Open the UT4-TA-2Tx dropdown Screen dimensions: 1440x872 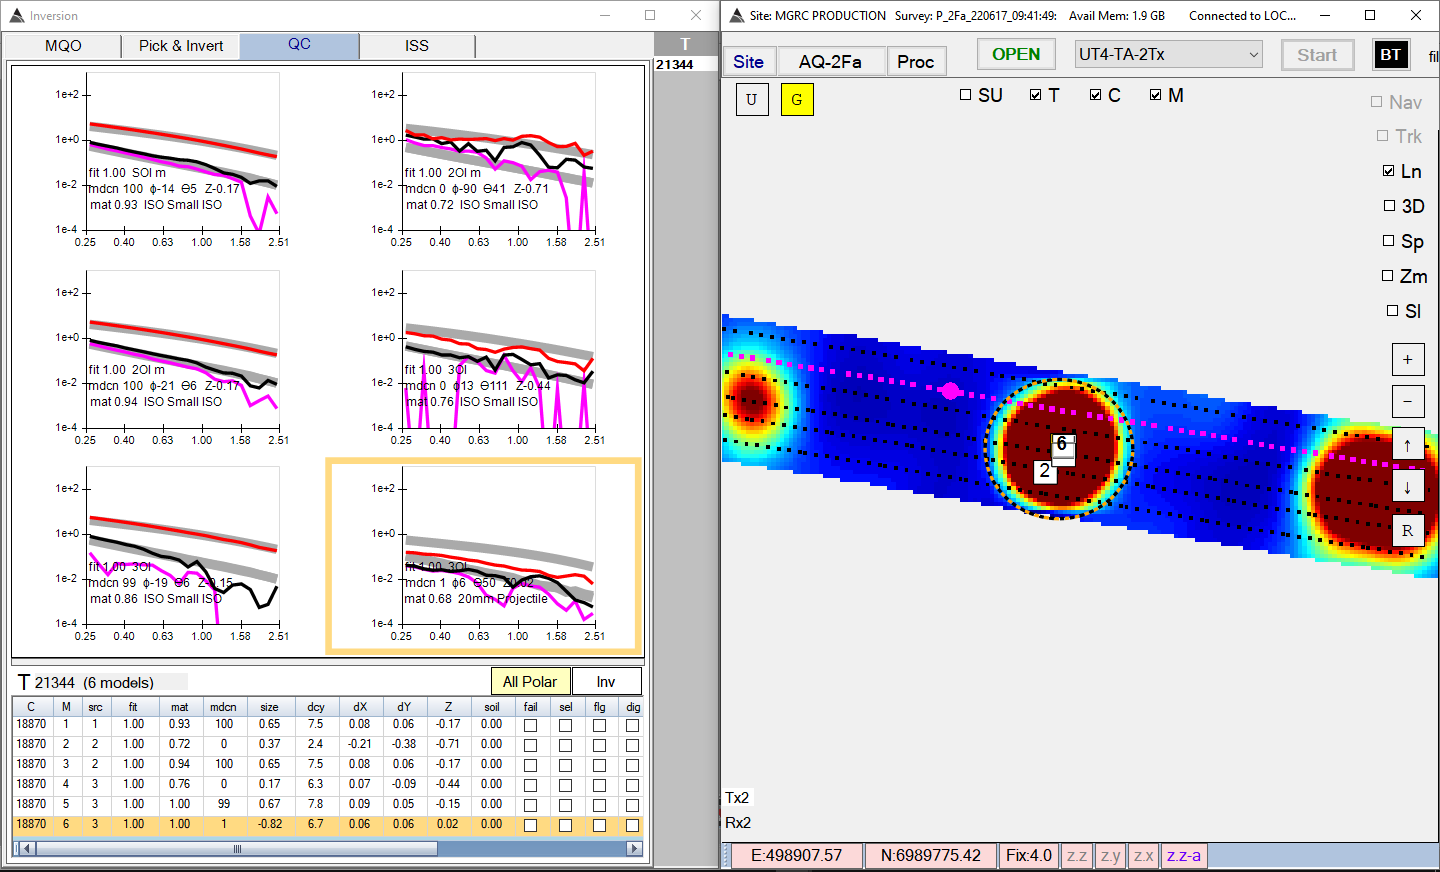pos(1169,55)
